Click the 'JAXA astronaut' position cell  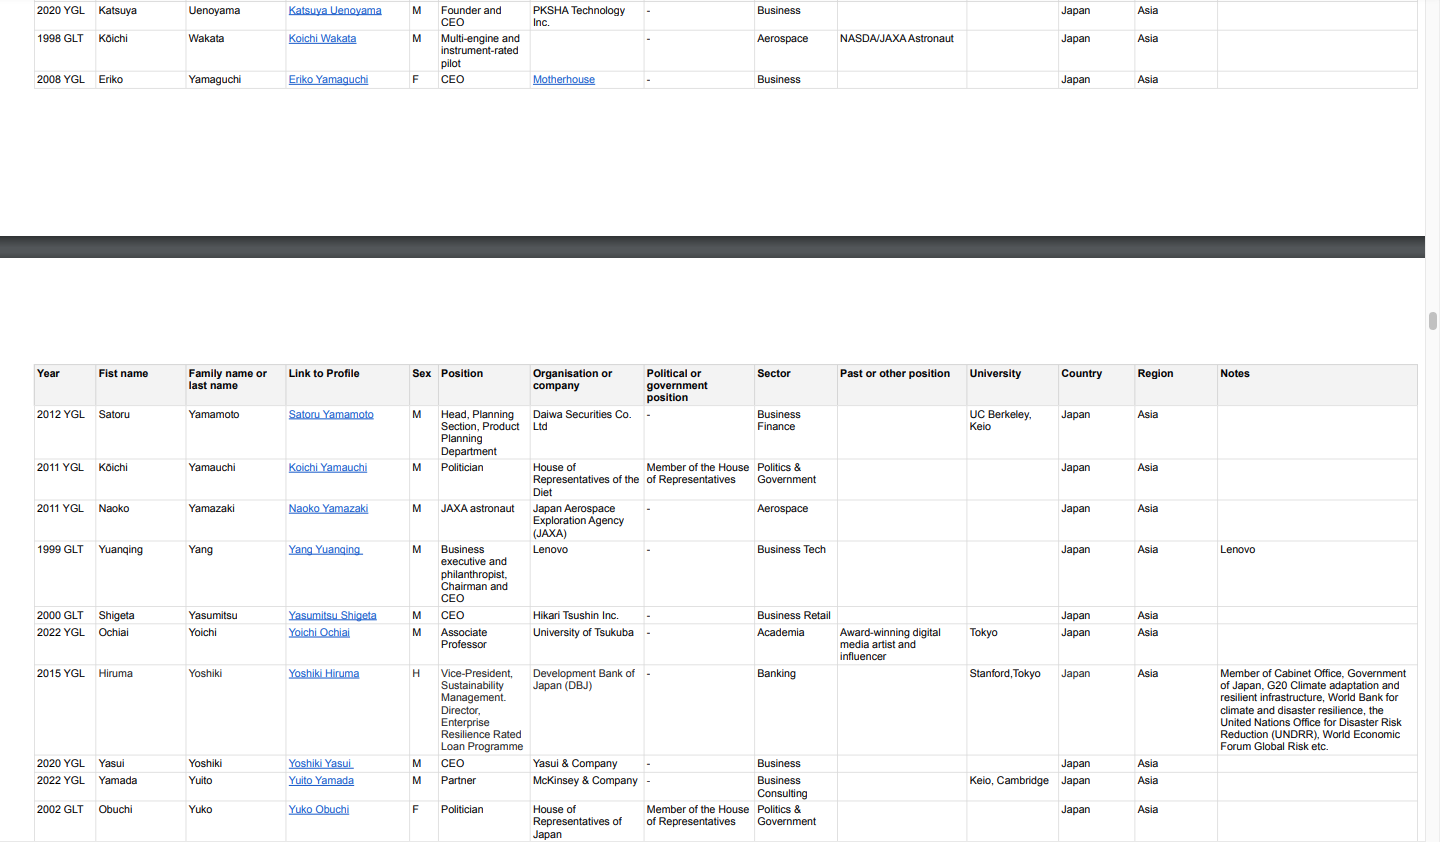484,520
